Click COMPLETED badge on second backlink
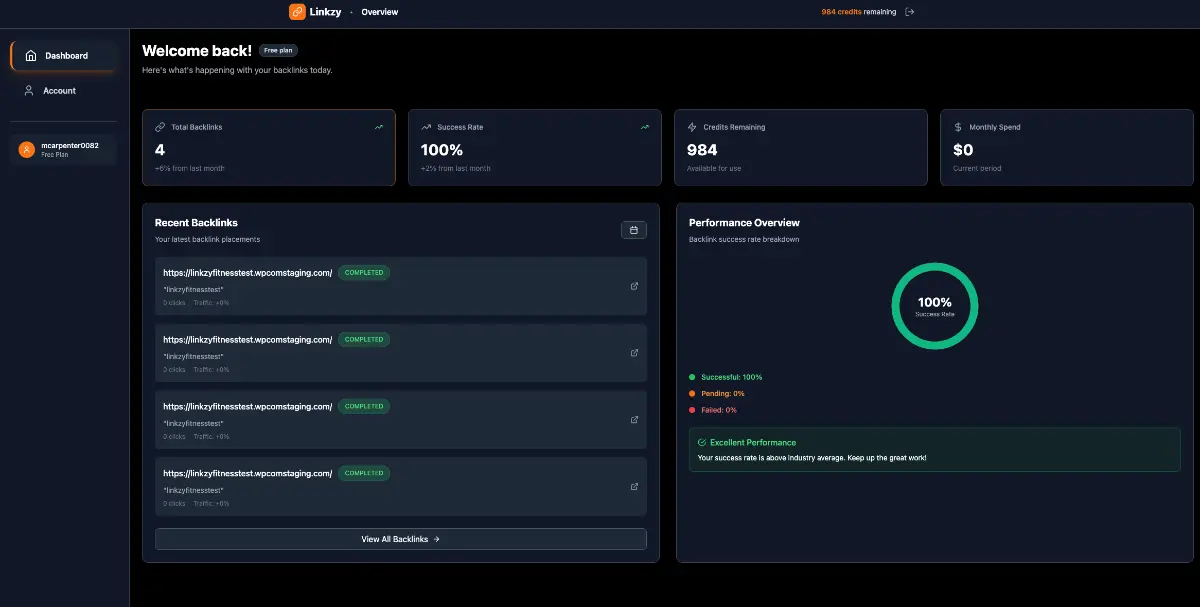This screenshot has height=607, width=1200. 364,339
